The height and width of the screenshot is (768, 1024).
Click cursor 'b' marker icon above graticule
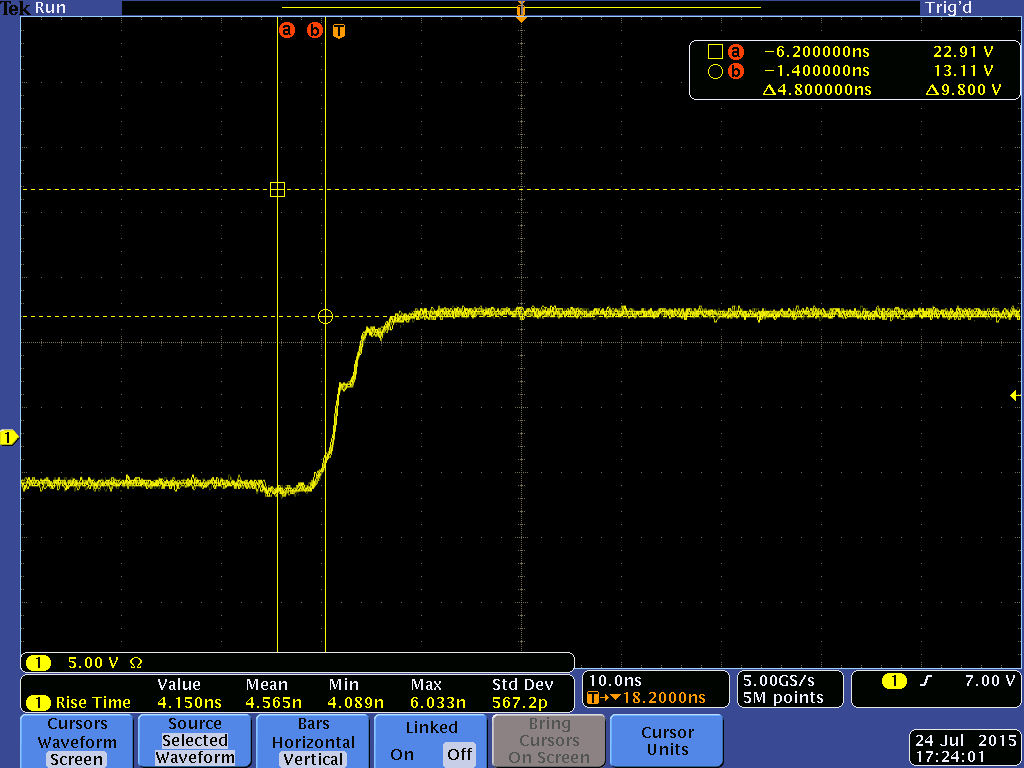point(314,30)
